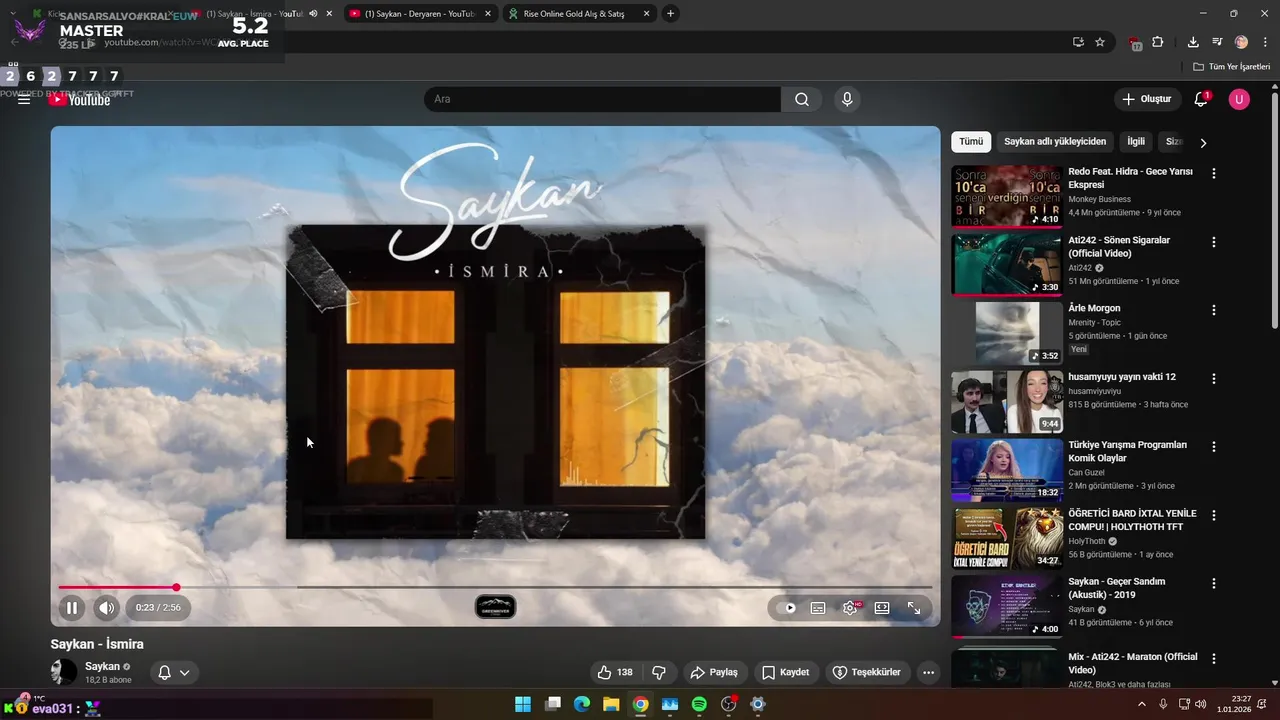
Task: Open Saykan channel avatar
Action: click(64, 672)
